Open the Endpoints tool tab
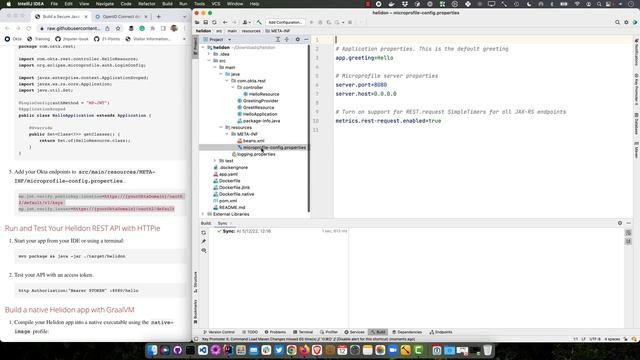This screenshot has height=360, width=640. tap(440, 332)
